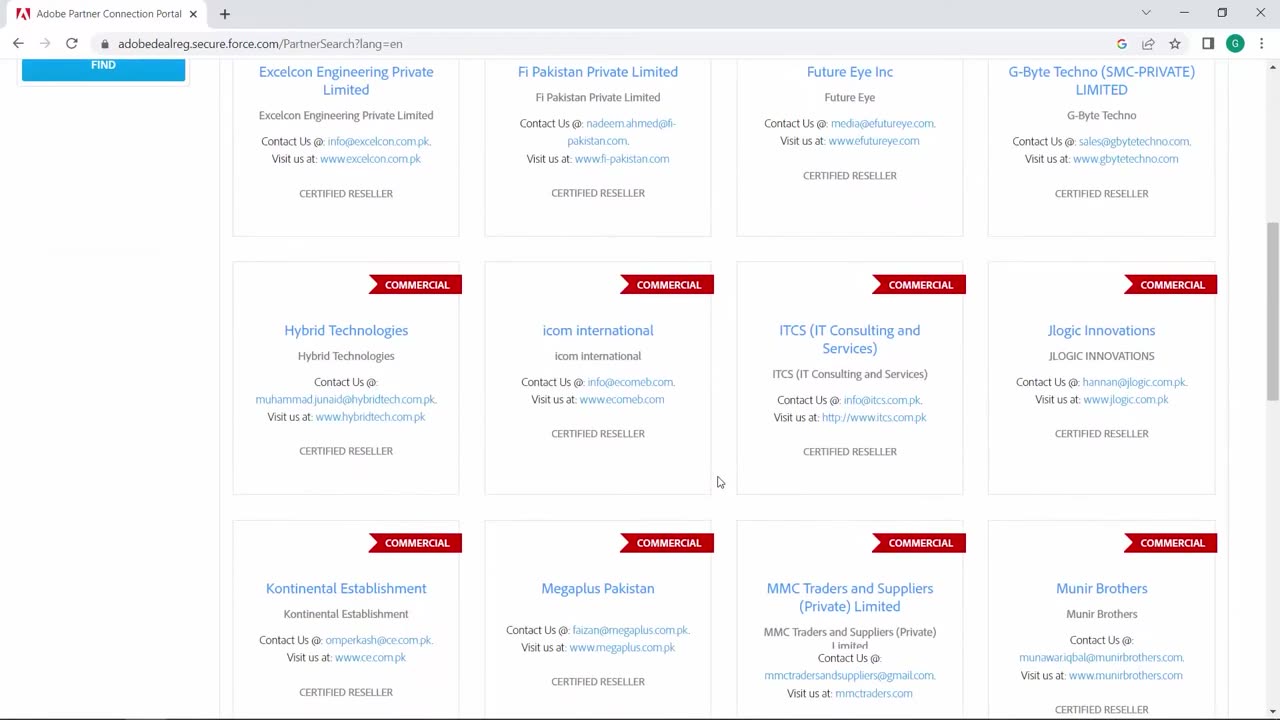Email sales@gbytetechno.com

click(1134, 141)
